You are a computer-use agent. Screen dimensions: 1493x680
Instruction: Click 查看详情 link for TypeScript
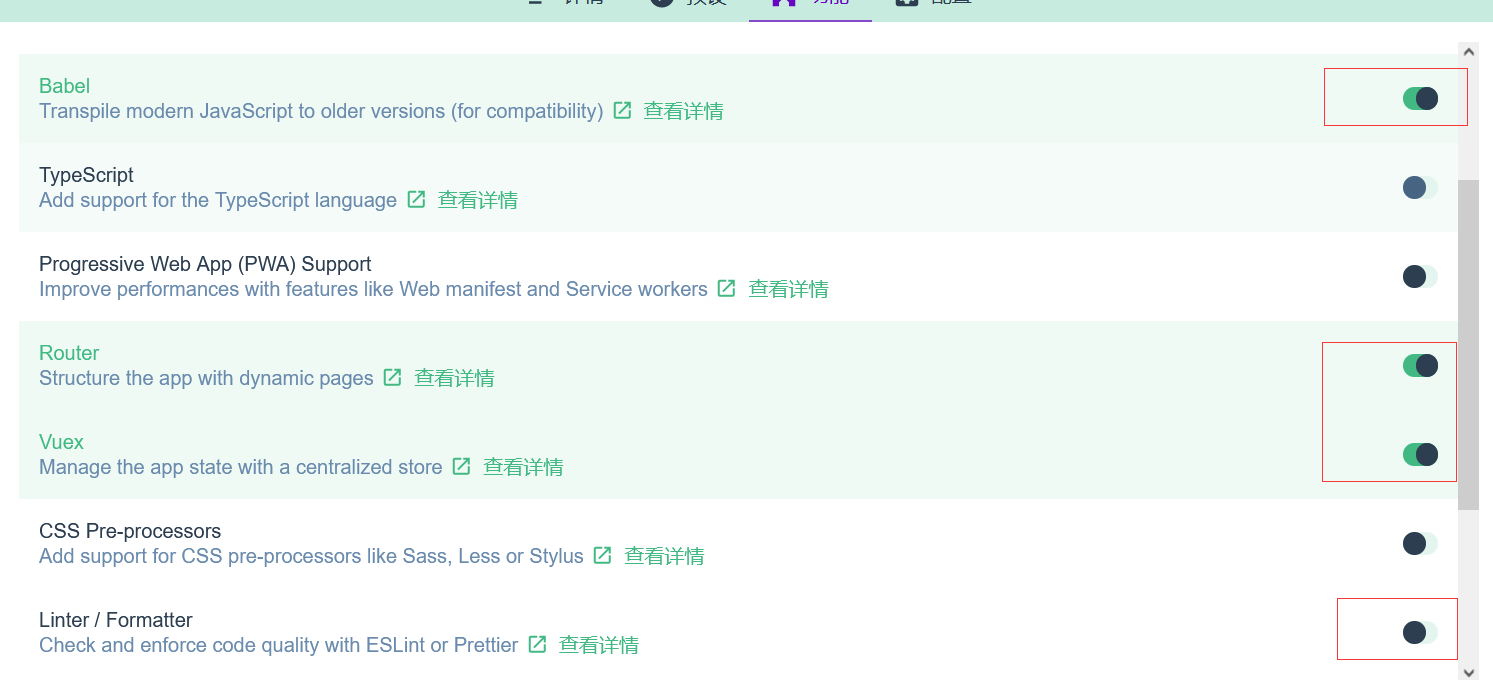pos(477,200)
